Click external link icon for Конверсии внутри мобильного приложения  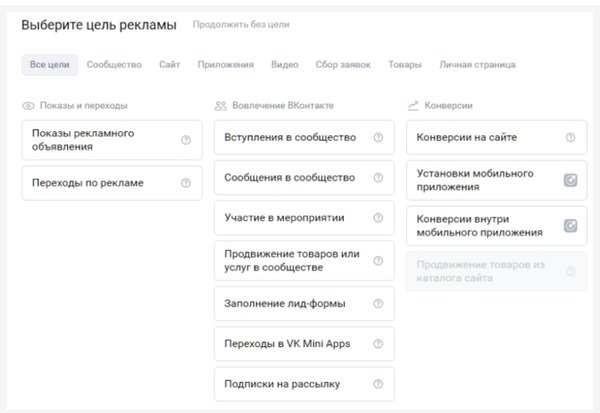pyautogui.click(x=570, y=225)
